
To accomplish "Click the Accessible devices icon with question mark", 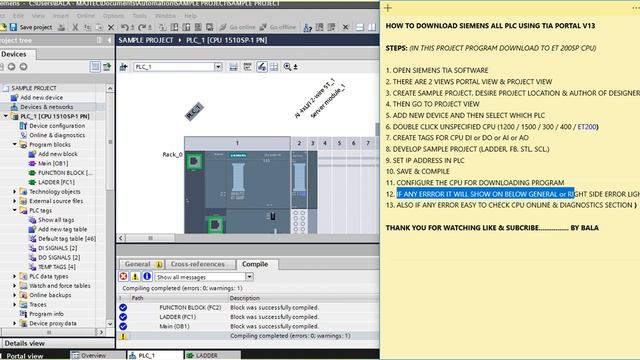I will click(x=308, y=27).
